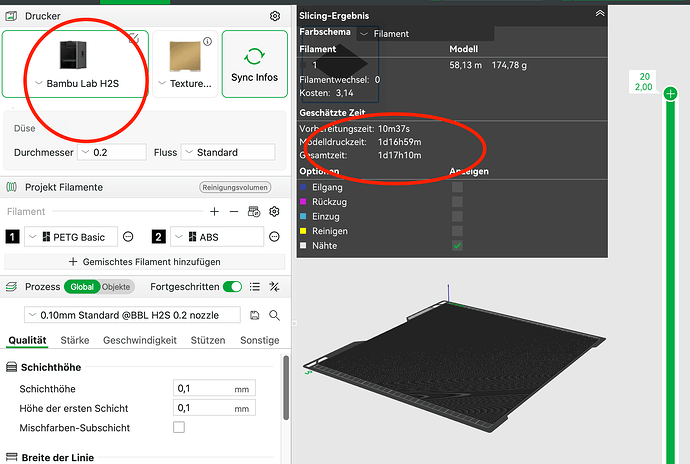The image size is (690, 464).
Task: Open the PETG Basic filament dropdown
Action: (71, 237)
